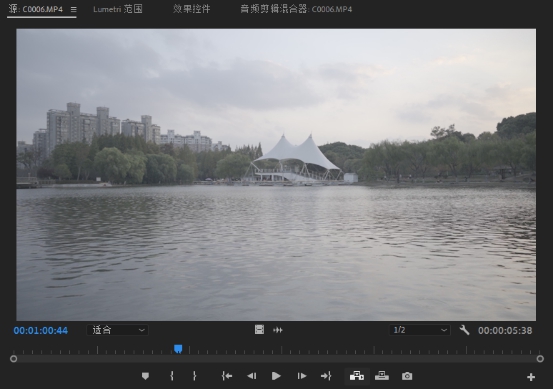Click the duration readout 00:00:05:38

point(505,330)
